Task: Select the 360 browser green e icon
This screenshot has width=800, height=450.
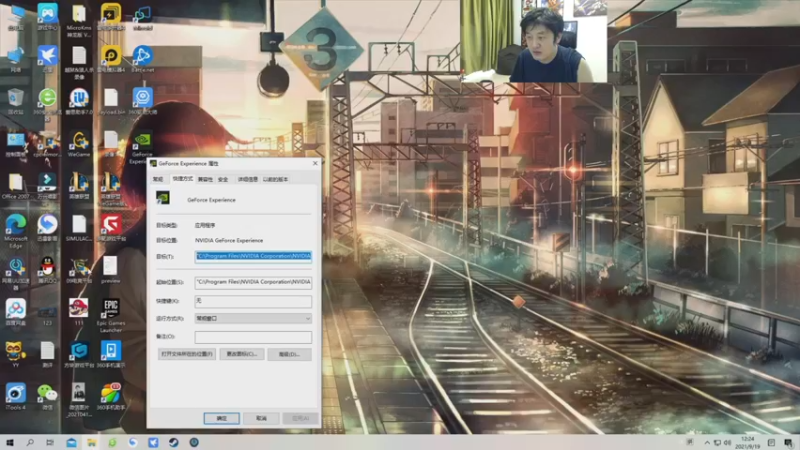Action: [x=47, y=102]
